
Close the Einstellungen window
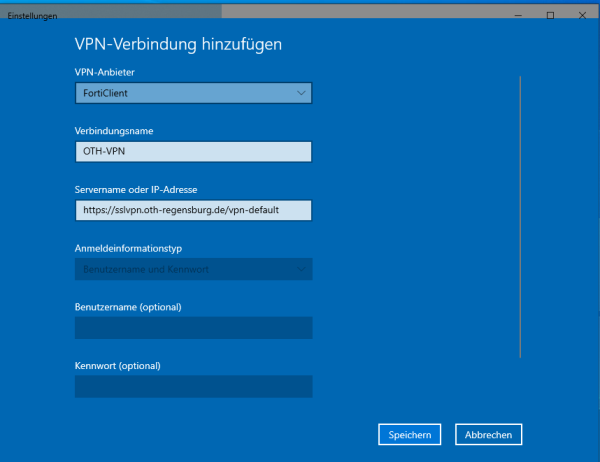(x=582, y=15)
